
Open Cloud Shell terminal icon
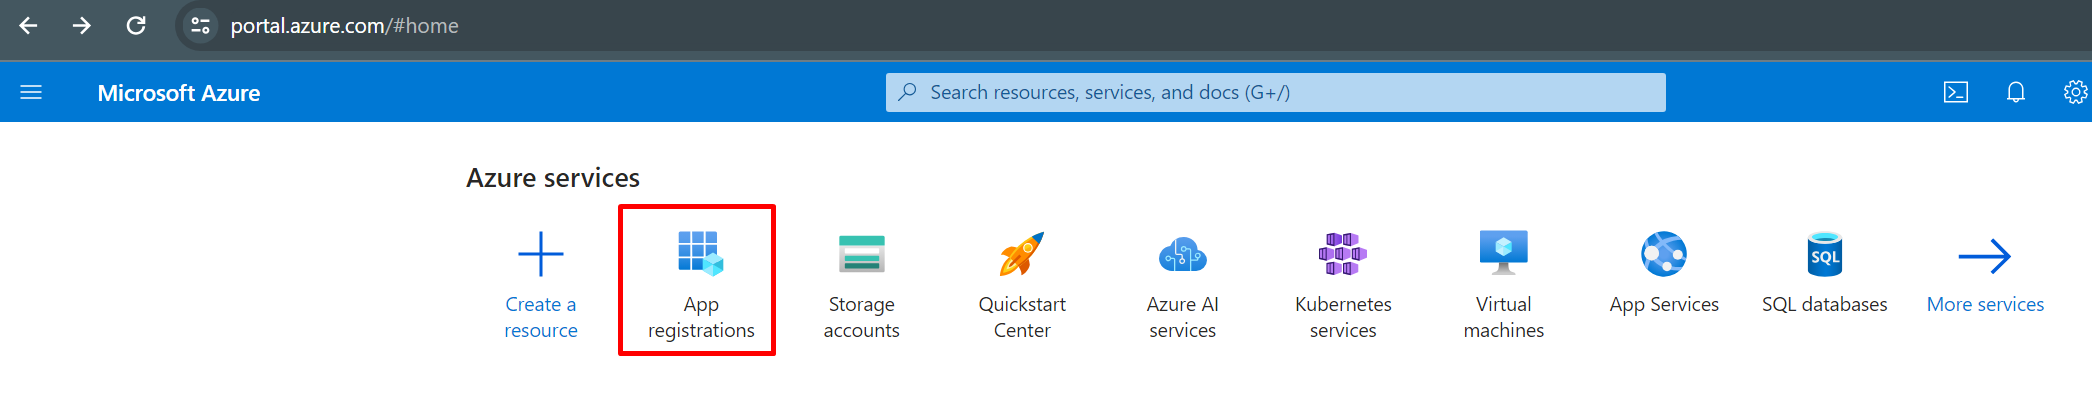click(x=1955, y=93)
